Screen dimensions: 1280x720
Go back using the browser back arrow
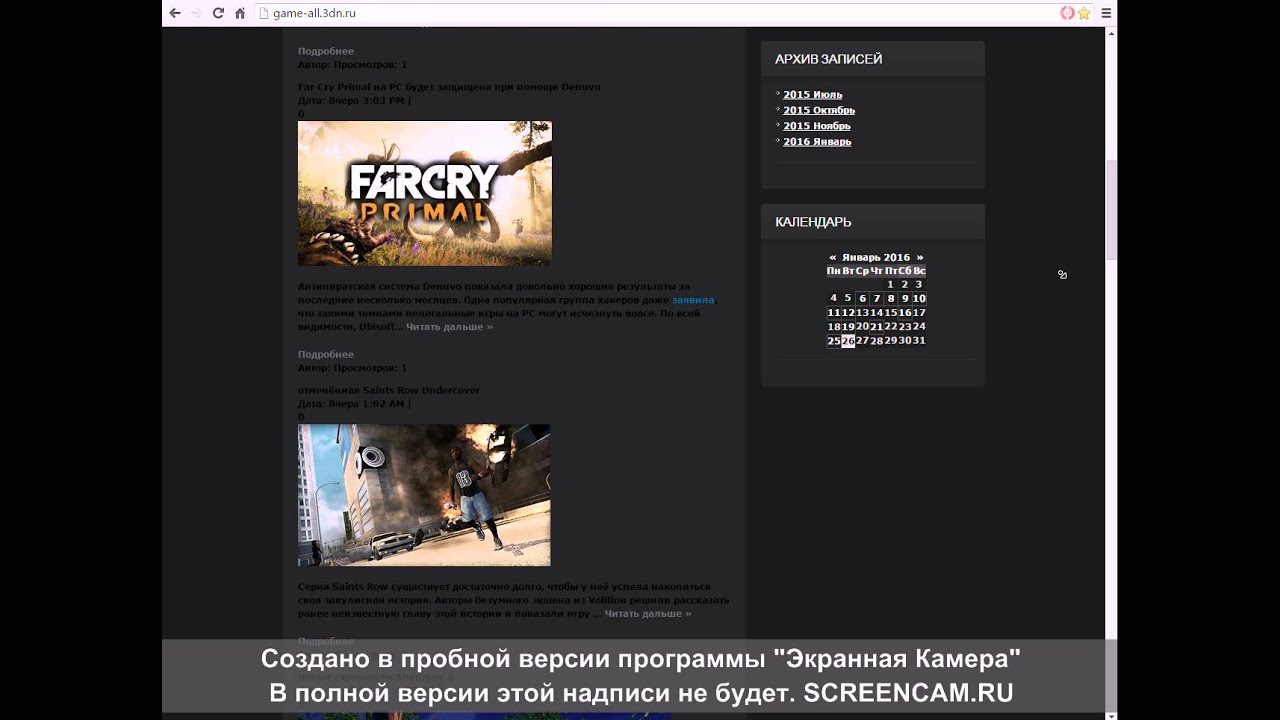pos(175,13)
